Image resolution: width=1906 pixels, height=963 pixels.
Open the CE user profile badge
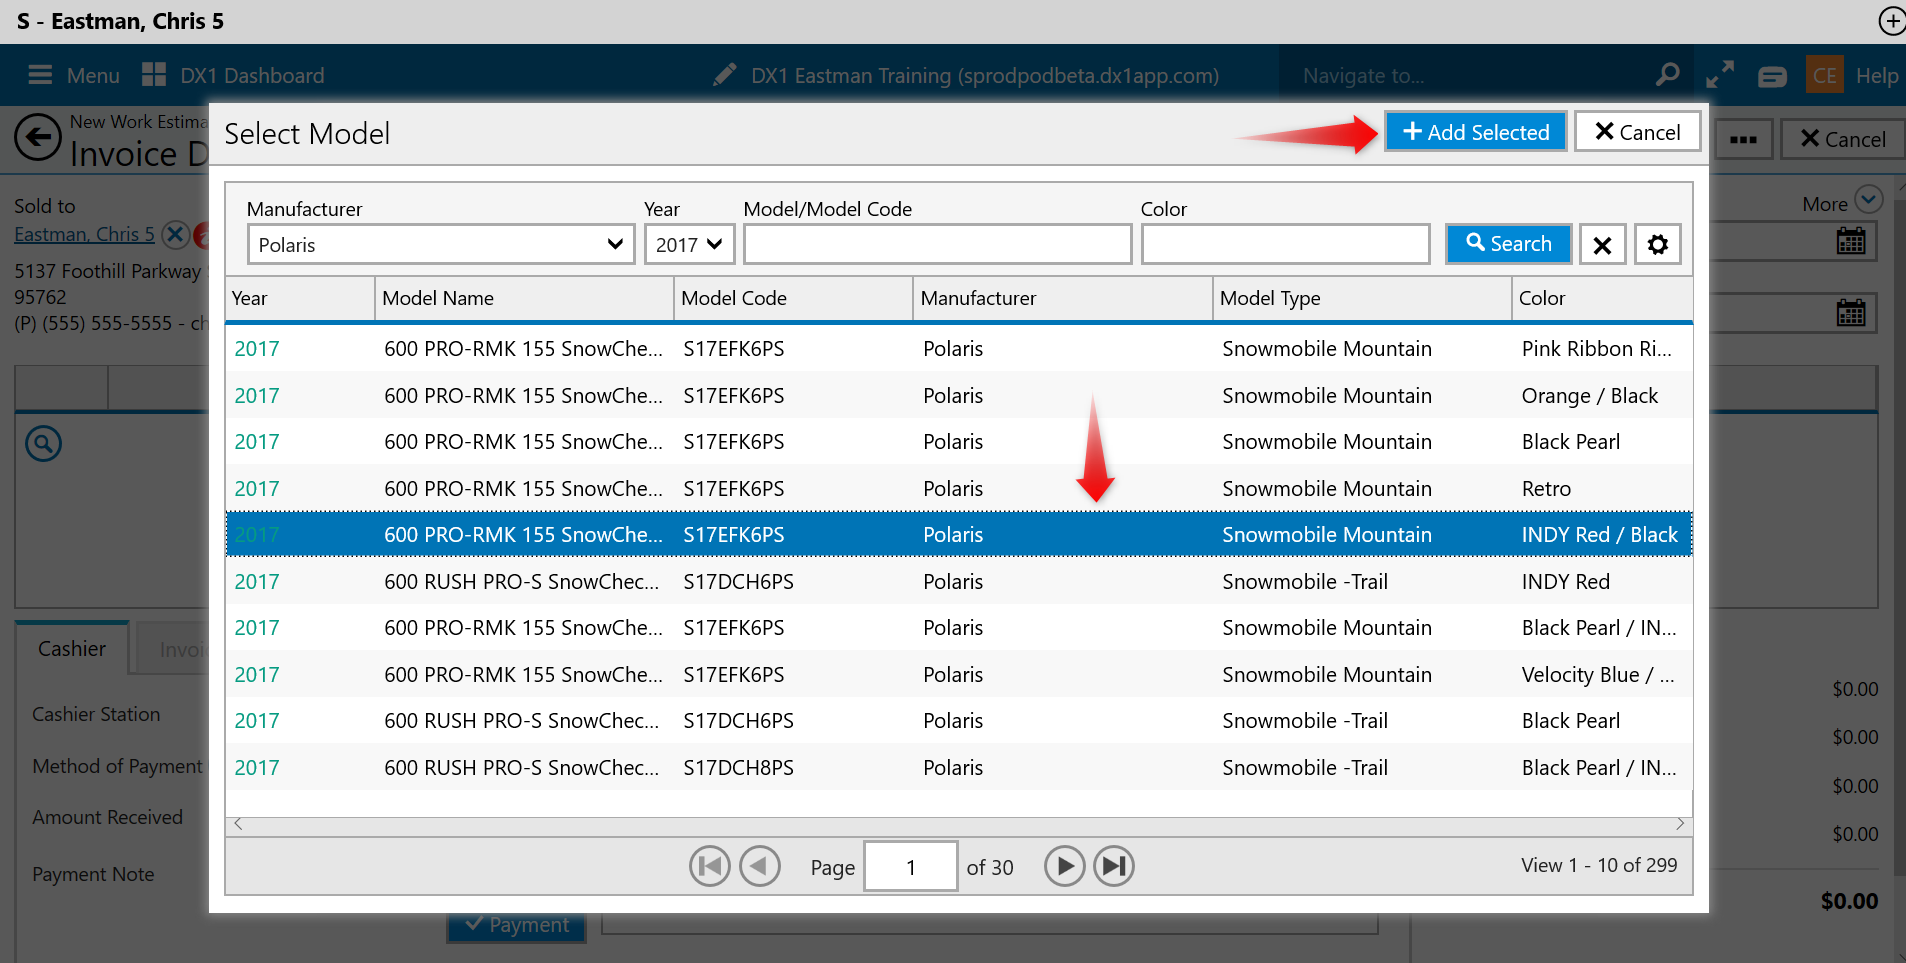click(x=1825, y=75)
